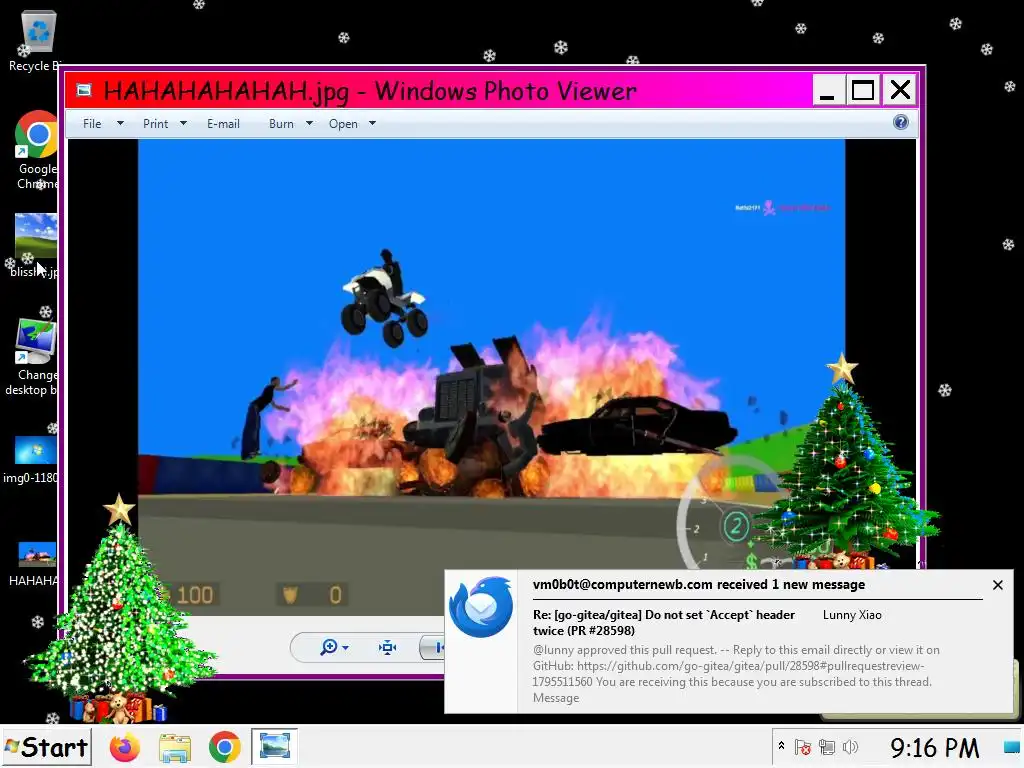Click the notification message preview text
This screenshot has height=768, width=1024.
click(x=736, y=674)
